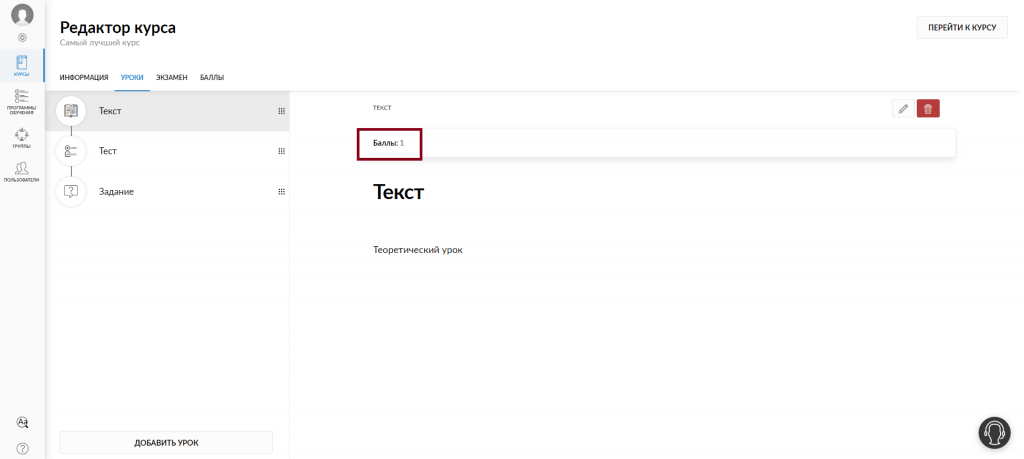
Task: Open the settings gear icon
Action: tap(22, 38)
